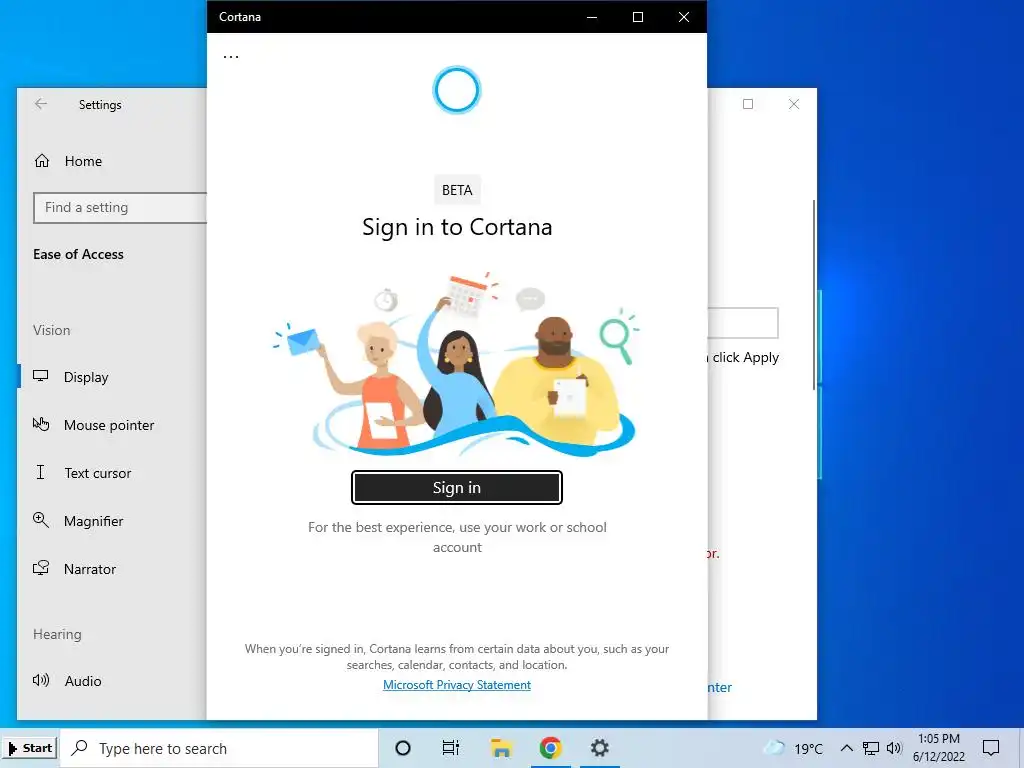The image size is (1024, 768).
Task: Click the network tray icon
Action: click(x=871, y=748)
